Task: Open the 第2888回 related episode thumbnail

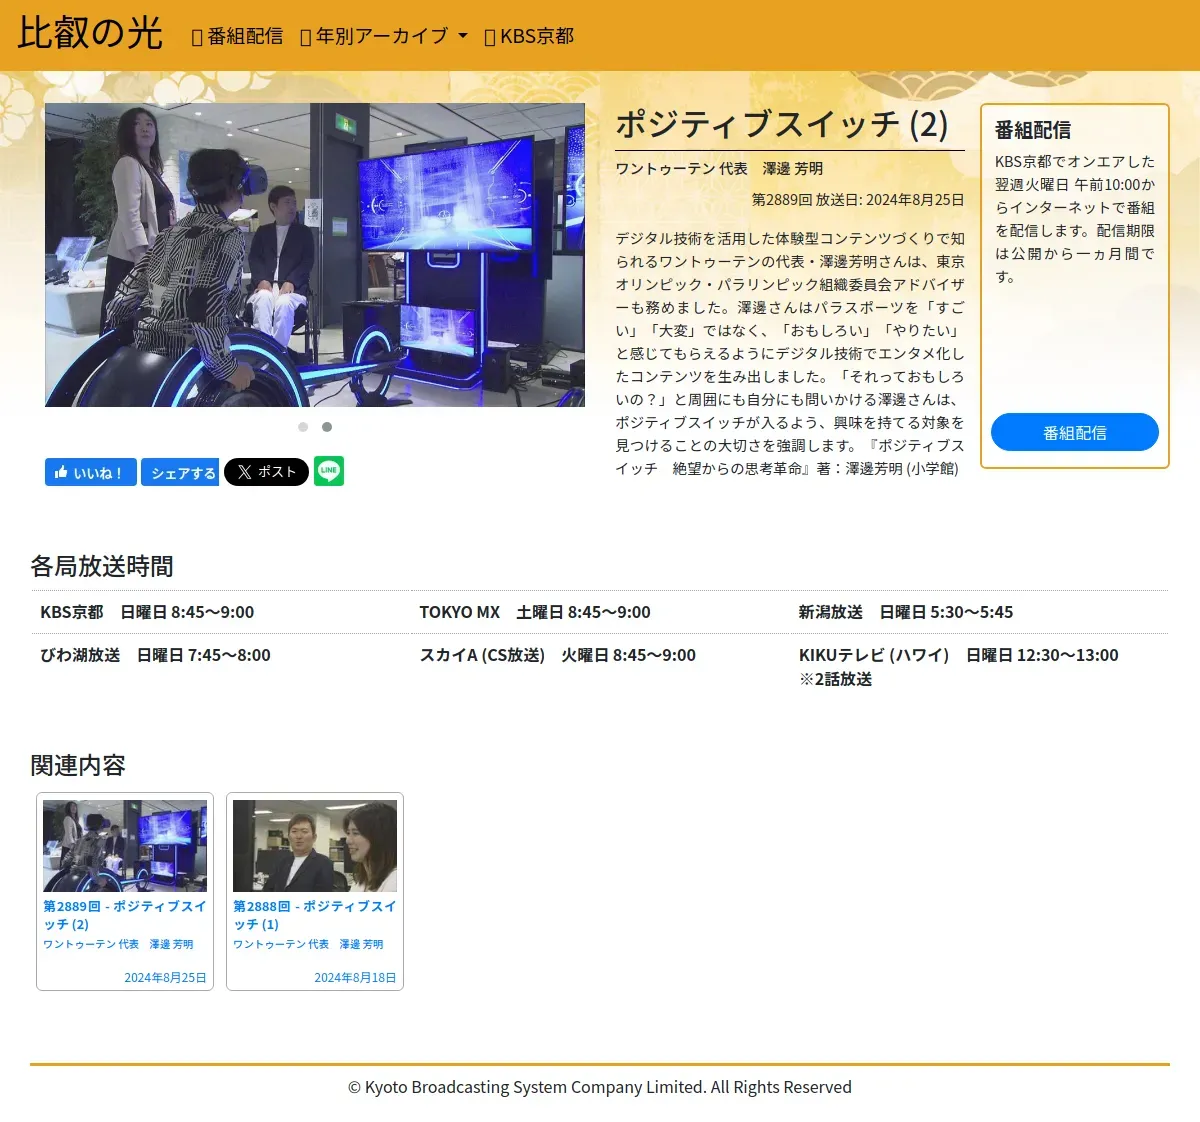Action: click(315, 846)
